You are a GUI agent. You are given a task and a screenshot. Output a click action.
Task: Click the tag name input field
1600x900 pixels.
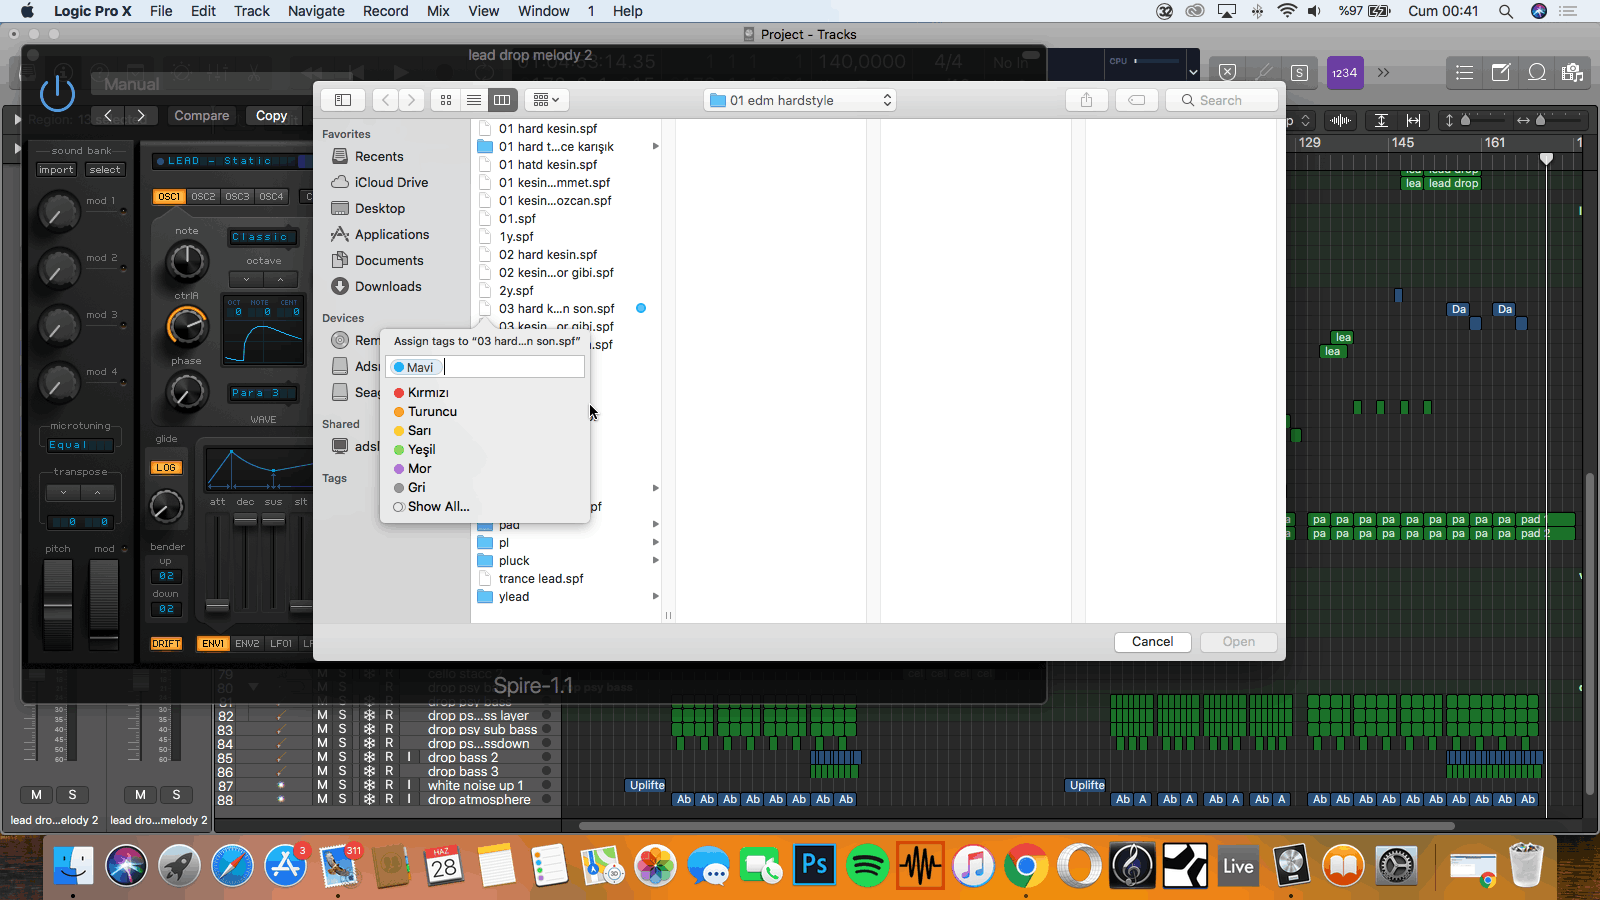485,367
